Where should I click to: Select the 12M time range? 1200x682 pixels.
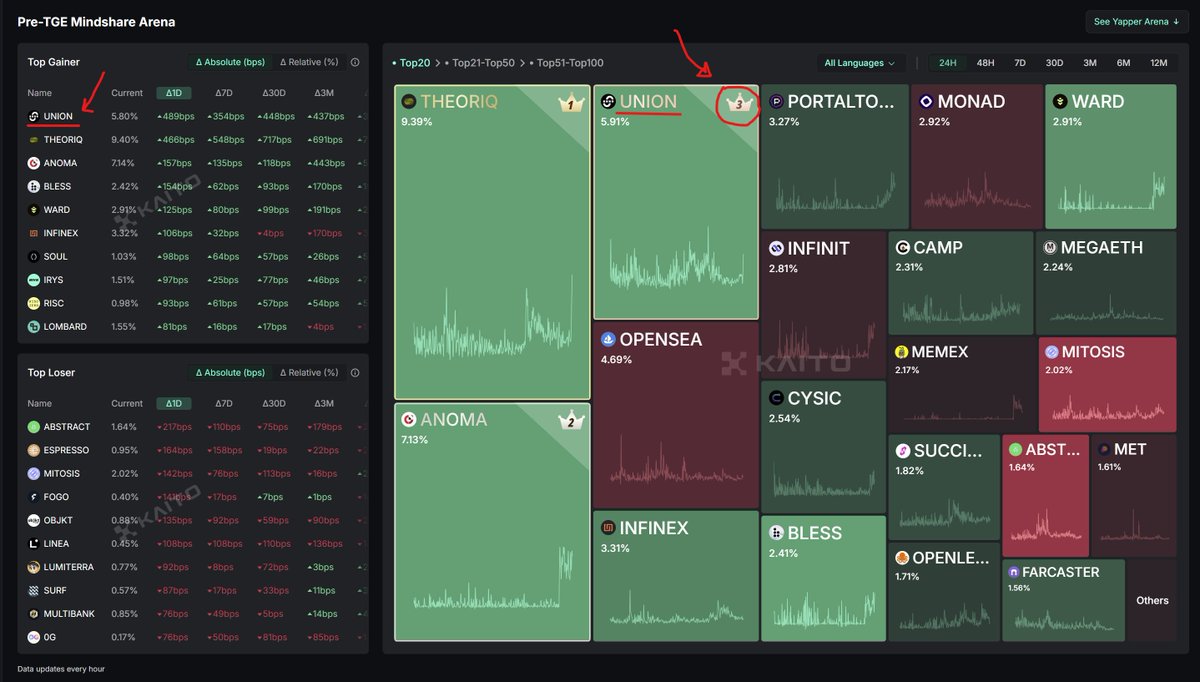point(1159,63)
